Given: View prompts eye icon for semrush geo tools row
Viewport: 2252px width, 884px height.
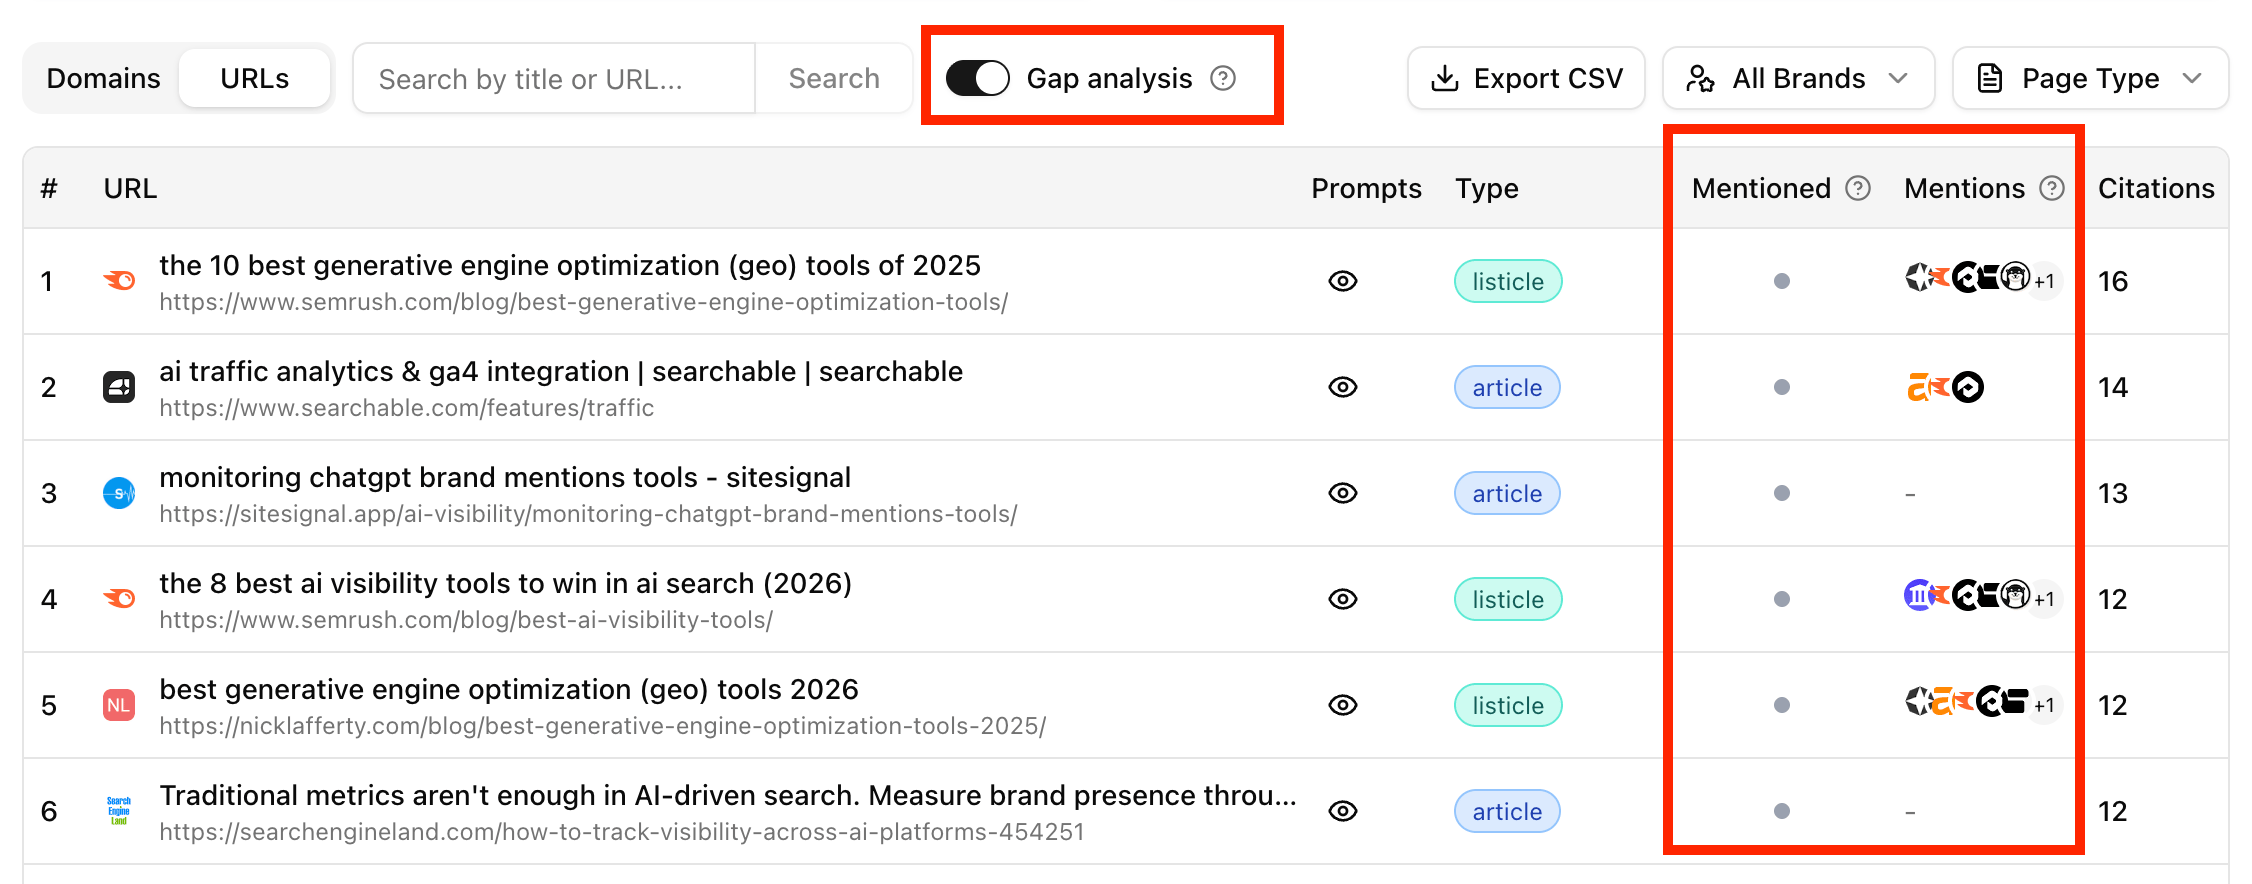Looking at the screenshot, I should point(1343,281).
